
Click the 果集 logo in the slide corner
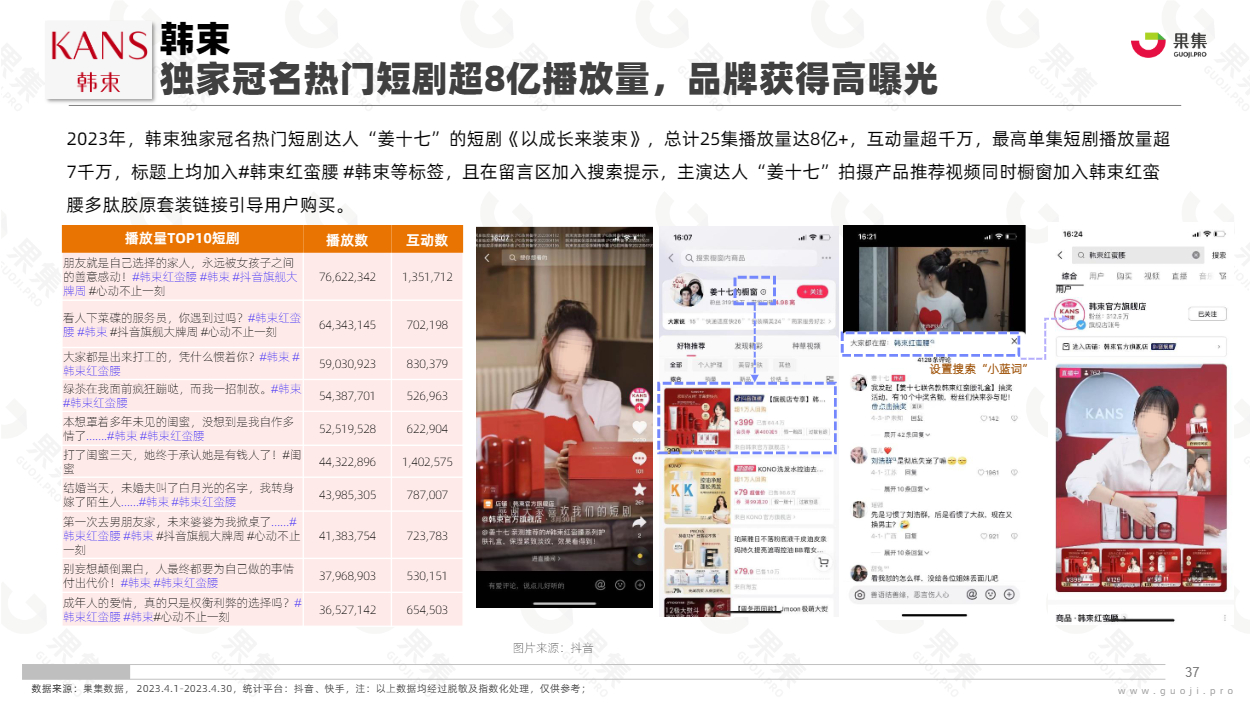1169,44
